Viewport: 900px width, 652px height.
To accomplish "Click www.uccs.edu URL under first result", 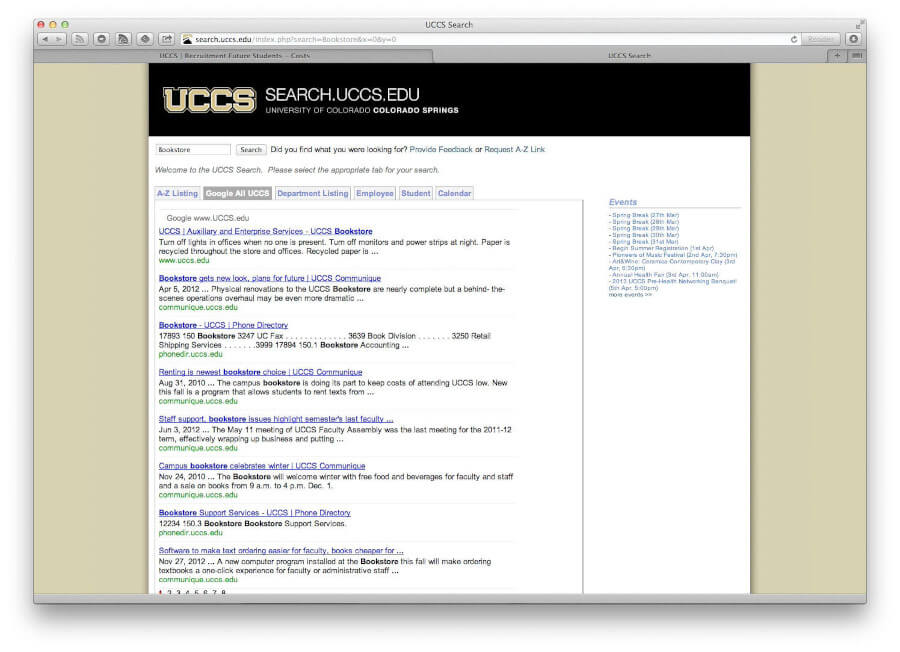I will point(184,261).
